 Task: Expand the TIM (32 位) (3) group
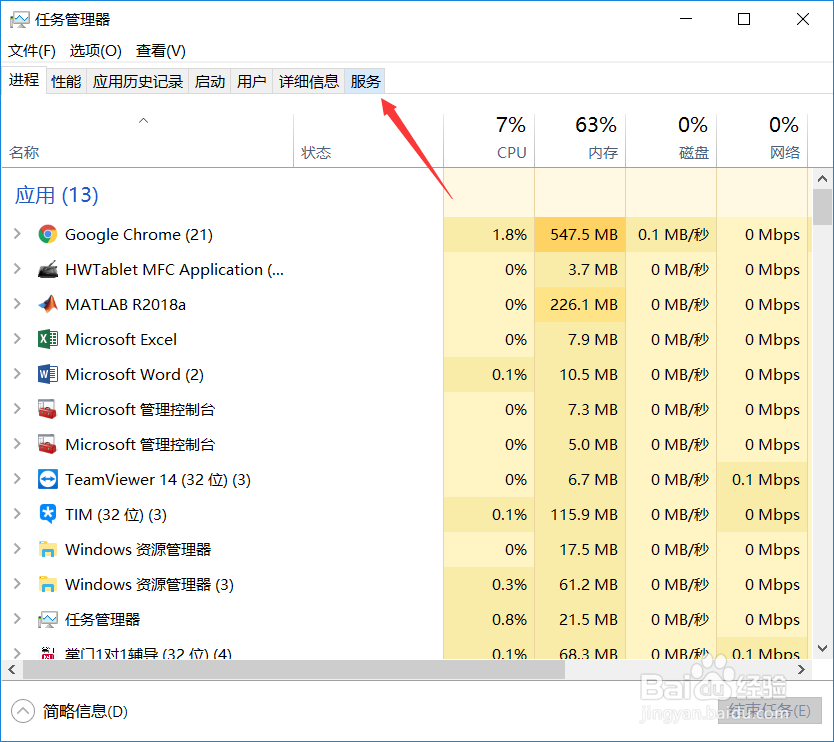[17, 514]
